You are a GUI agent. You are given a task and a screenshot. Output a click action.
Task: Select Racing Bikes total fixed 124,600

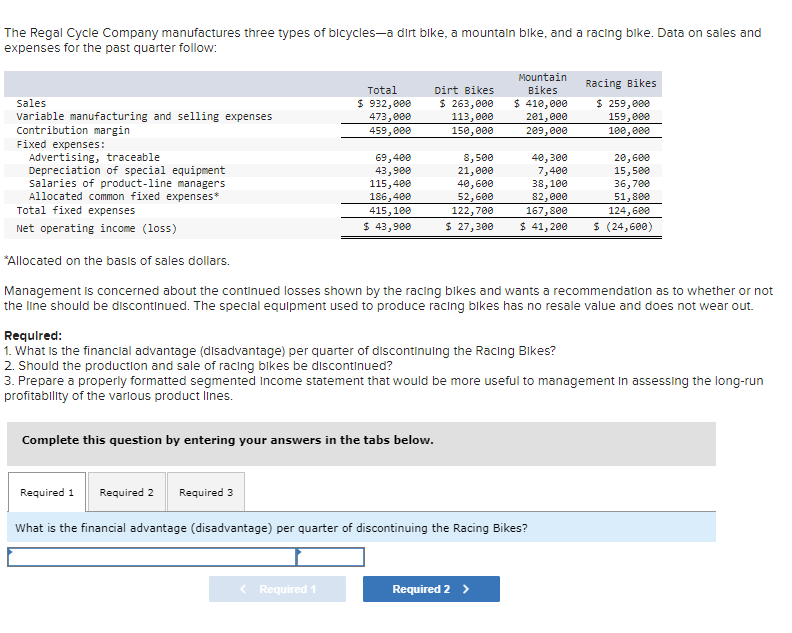point(629,211)
